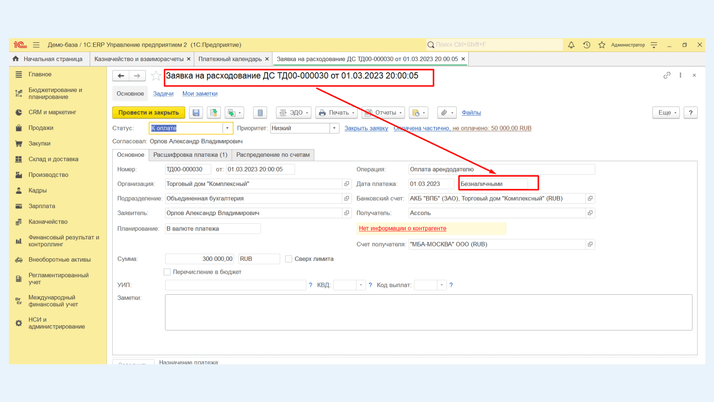Enable the Сверх лимита checkbox
Image resolution: width=714 pixels, height=402 pixels.
(289, 259)
